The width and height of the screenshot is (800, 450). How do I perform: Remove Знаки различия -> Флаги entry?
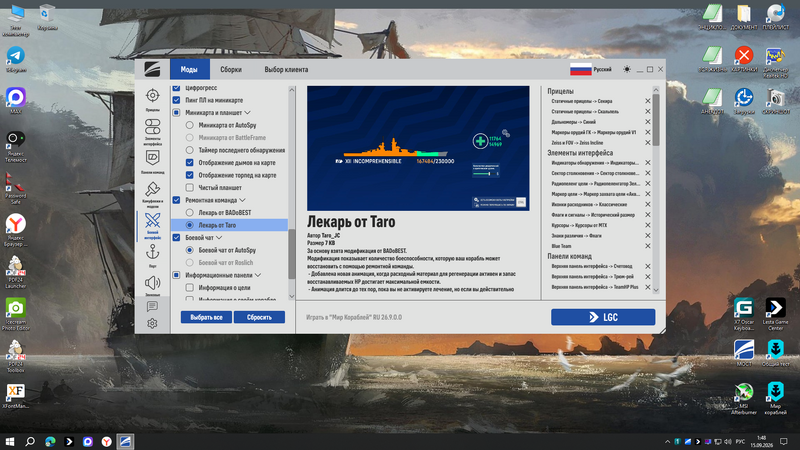click(x=647, y=236)
